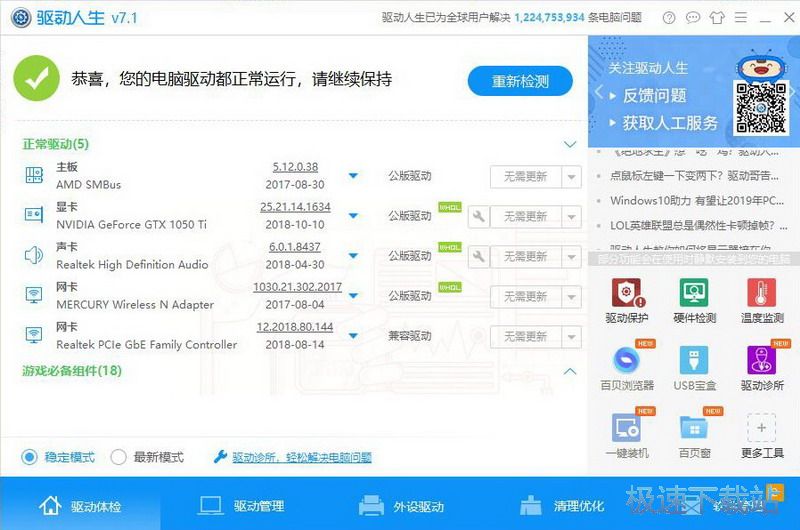This screenshot has width=800, height=530.
Task: Click version number 6.0.1.8437
Action: coord(295,246)
